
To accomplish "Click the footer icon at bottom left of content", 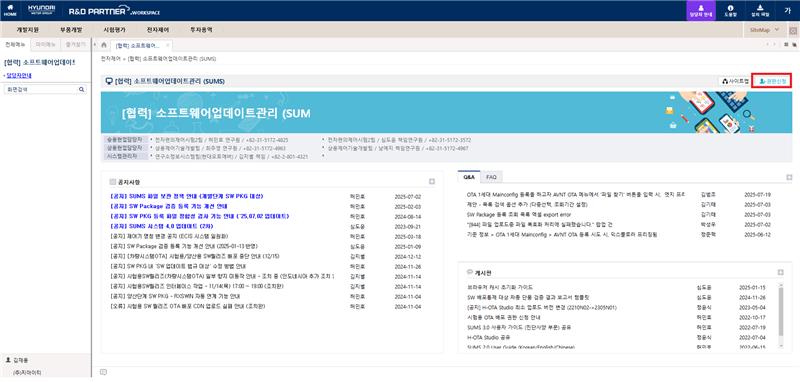I will pos(104,372).
